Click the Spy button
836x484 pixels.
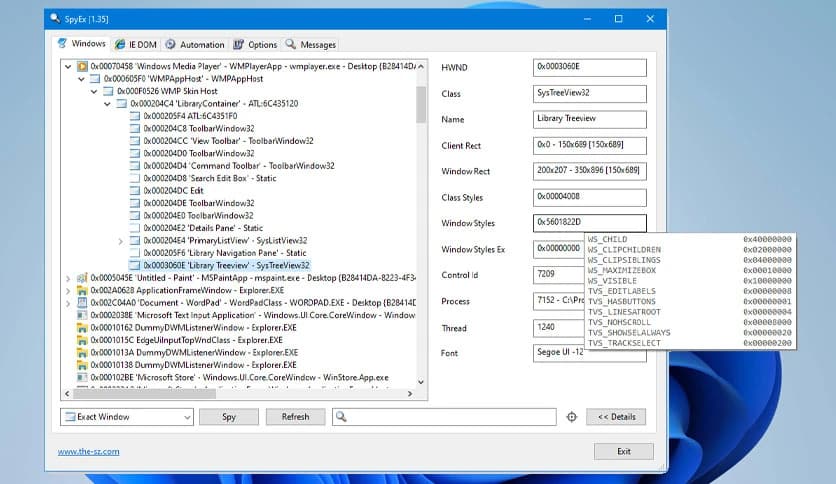click(x=229, y=417)
